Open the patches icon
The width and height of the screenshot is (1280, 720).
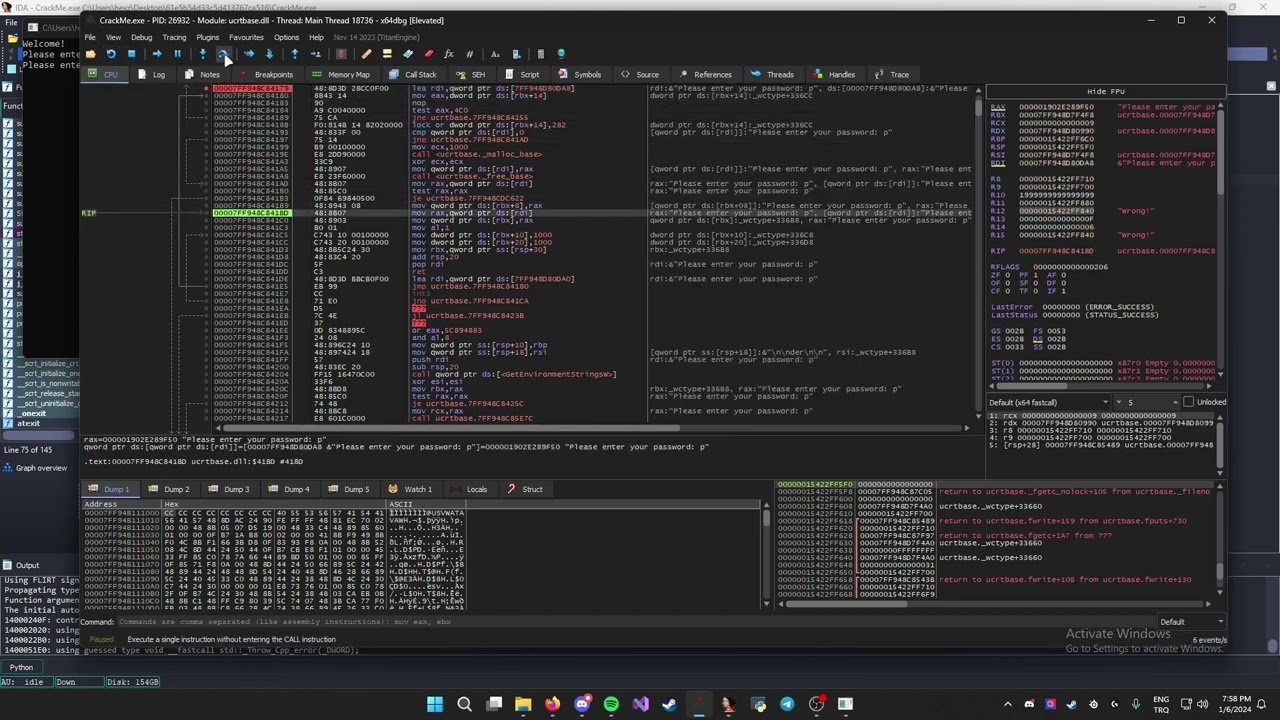pyautogui.click(x=367, y=54)
